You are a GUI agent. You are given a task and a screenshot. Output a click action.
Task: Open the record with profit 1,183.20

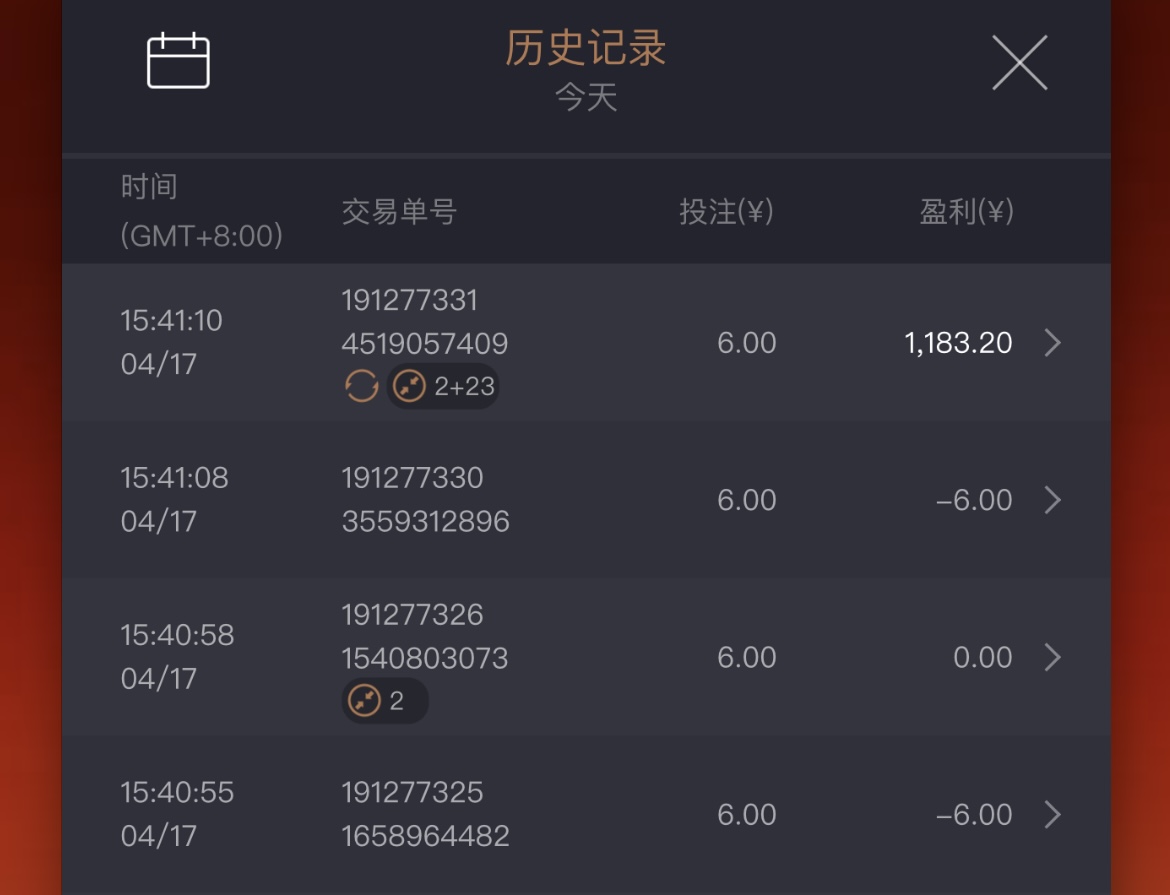click(x=957, y=343)
